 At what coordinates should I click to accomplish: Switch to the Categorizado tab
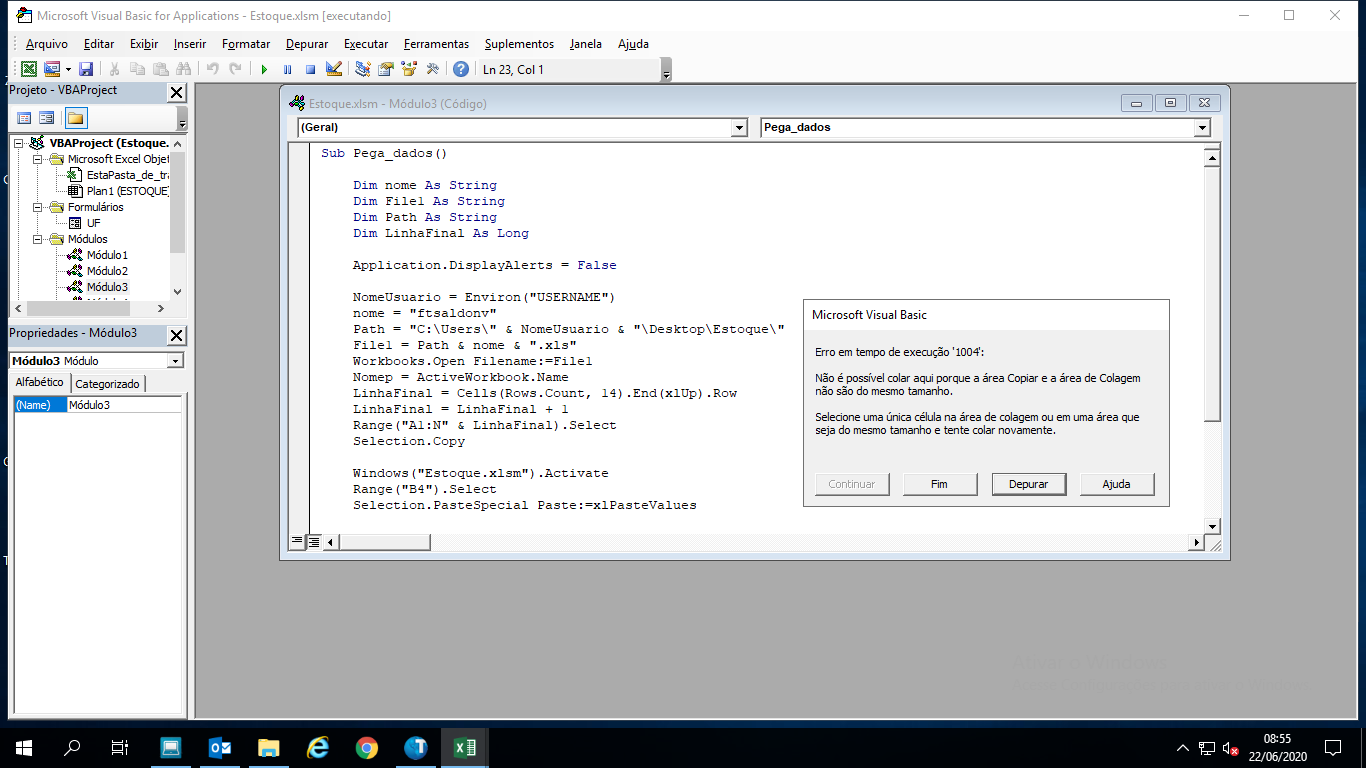point(108,384)
